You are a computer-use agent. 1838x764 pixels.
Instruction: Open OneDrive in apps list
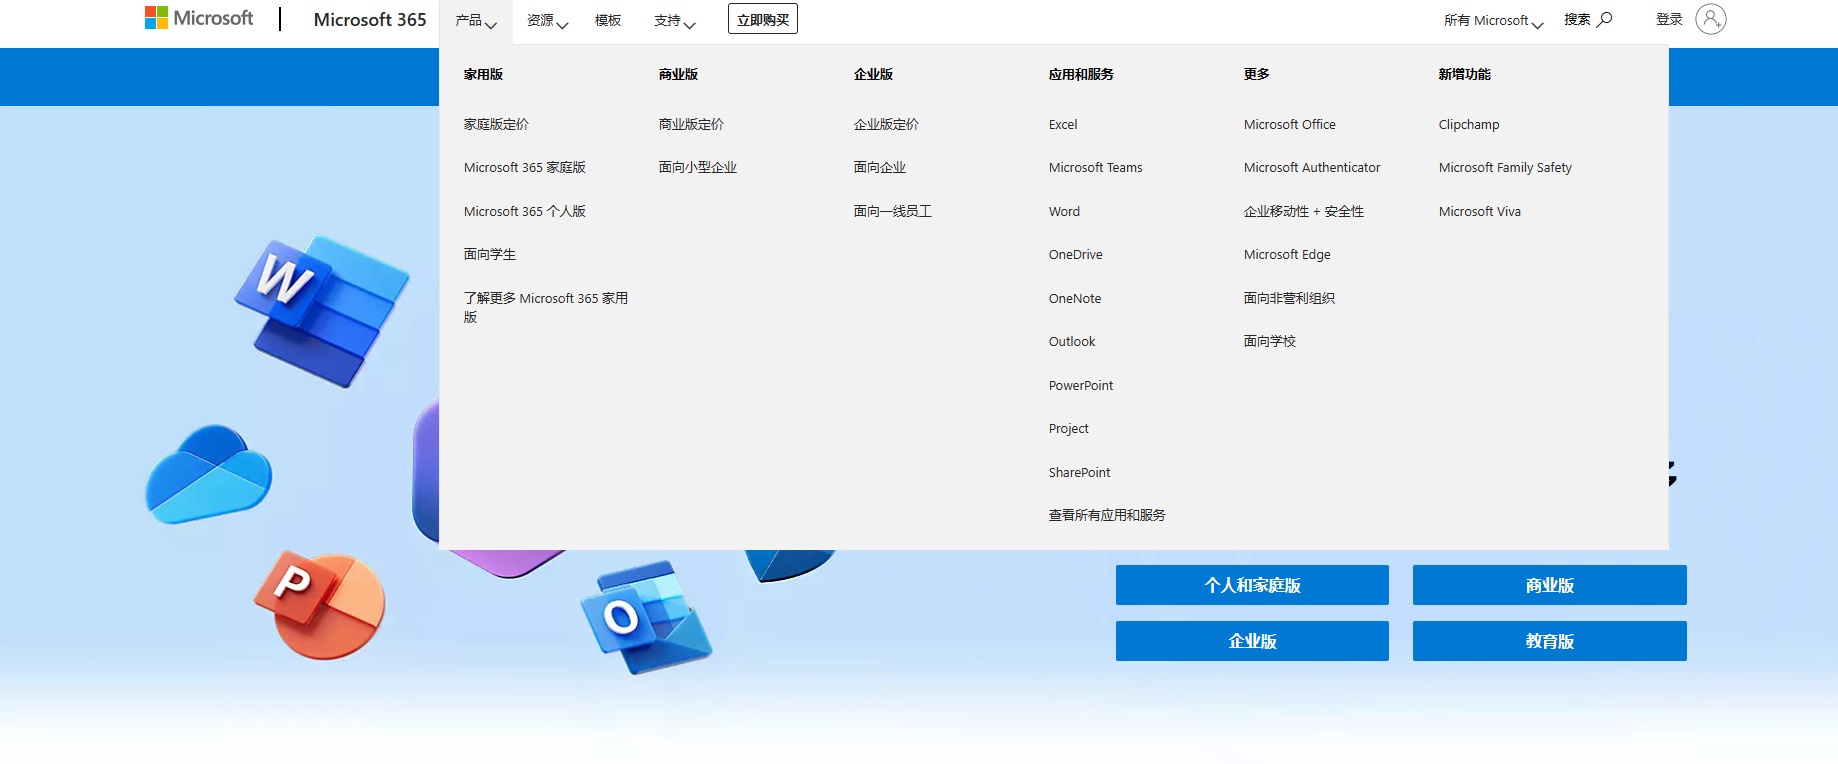[1076, 254]
